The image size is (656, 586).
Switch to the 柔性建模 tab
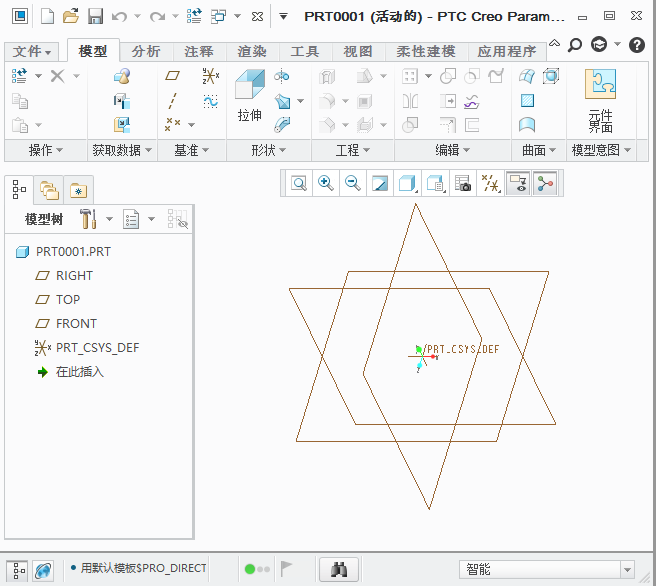[426, 52]
